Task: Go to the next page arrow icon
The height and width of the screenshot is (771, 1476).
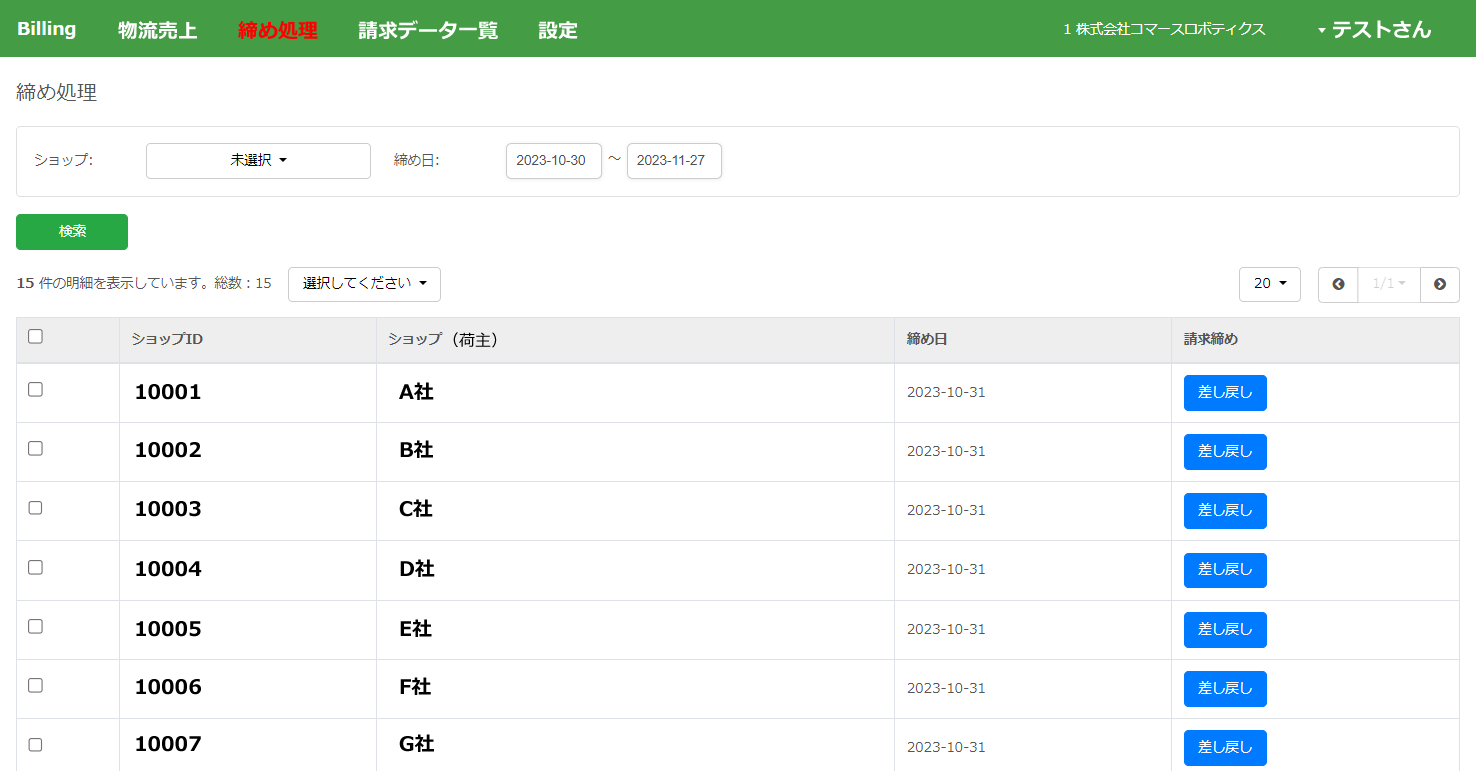Action: coord(1439,284)
